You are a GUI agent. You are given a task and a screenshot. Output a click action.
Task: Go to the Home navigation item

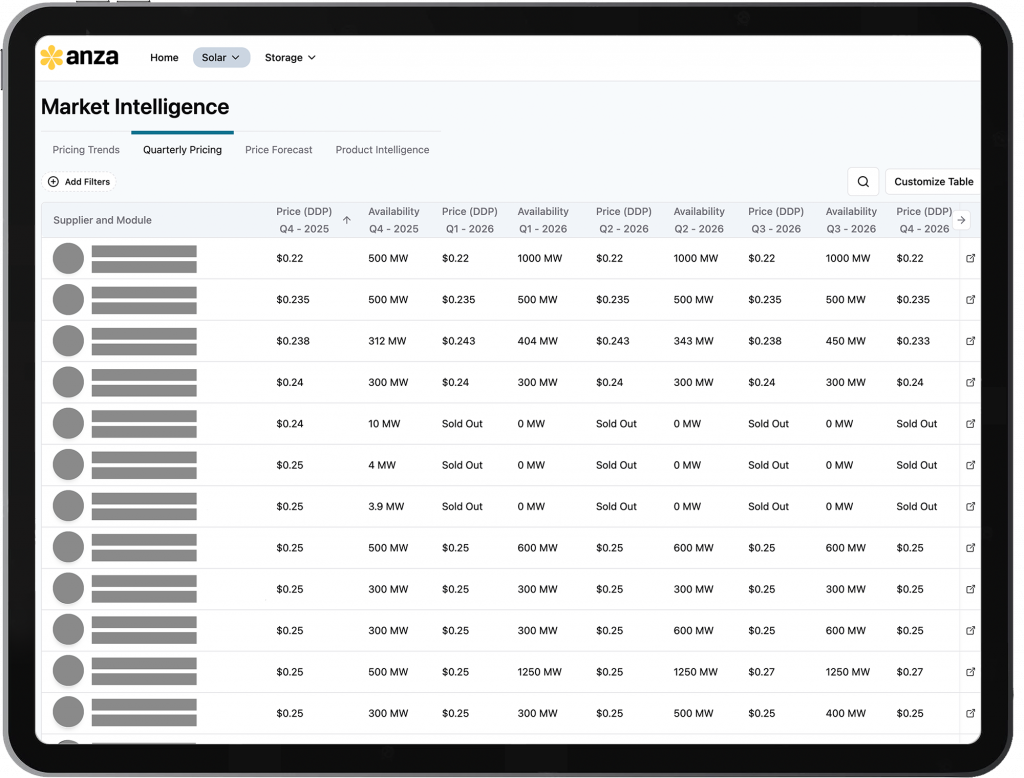click(164, 58)
